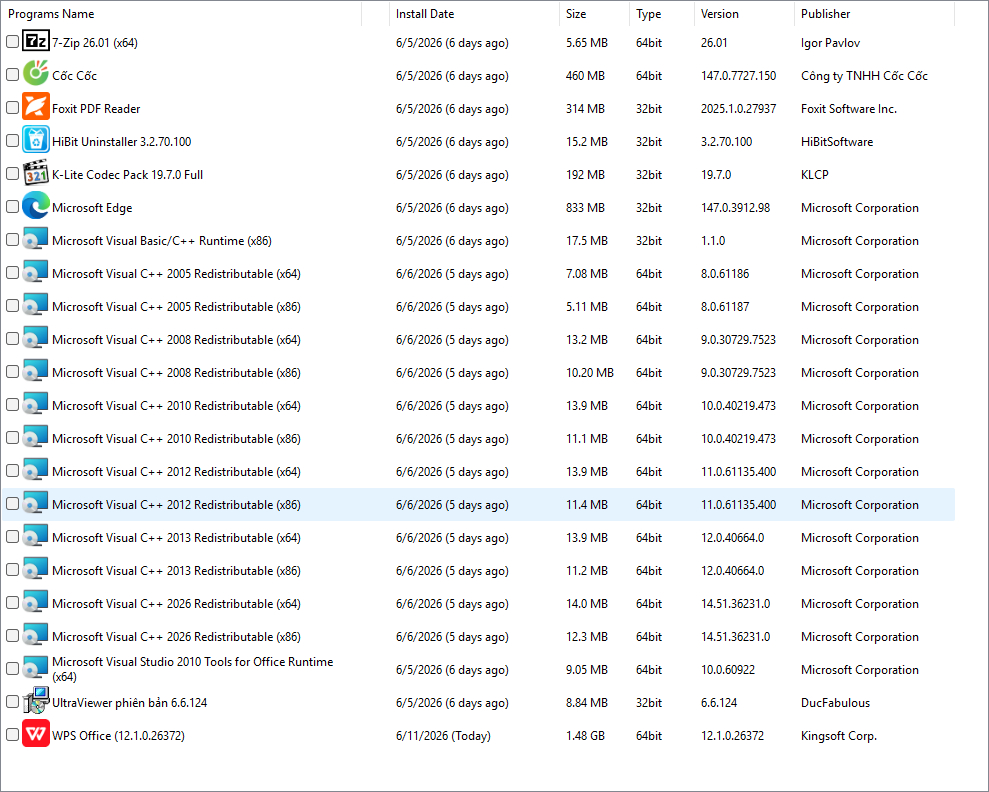Viewport: 989px width, 792px height.
Task: Click the Visual Studio 2010 Tools icon
Action: click(36, 668)
